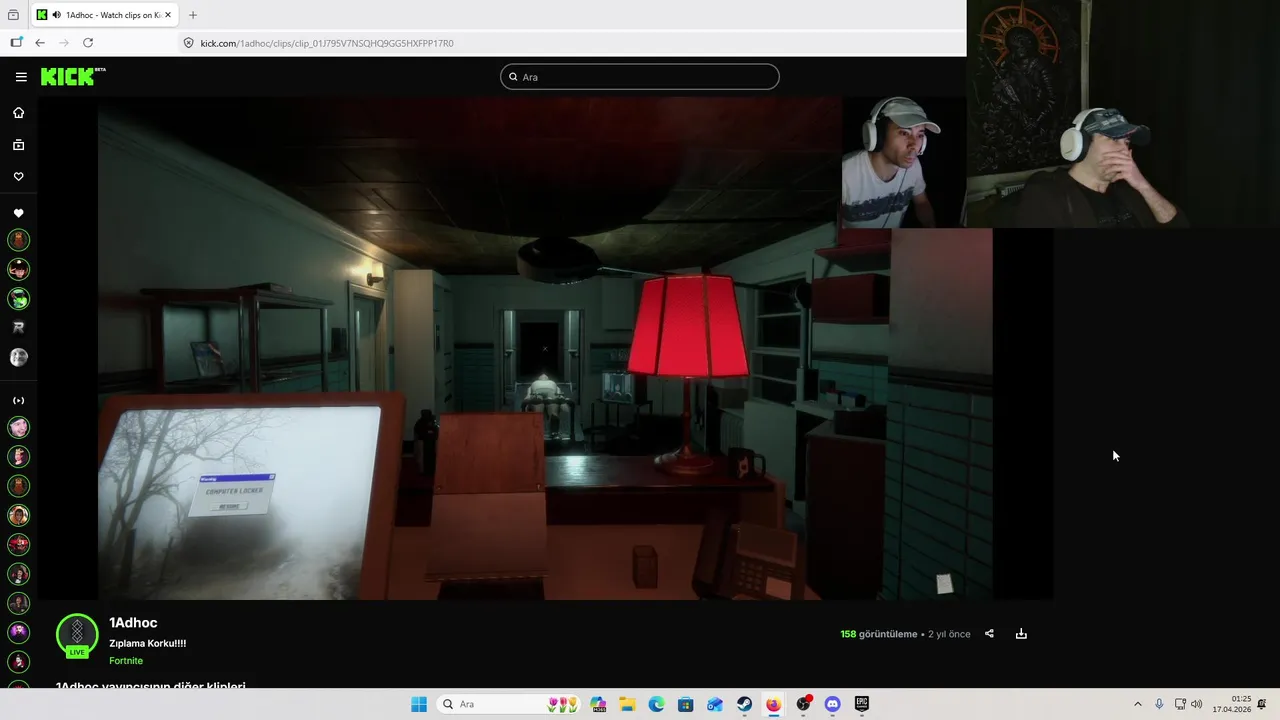The width and height of the screenshot is (1280, 720).
Task: Show hidden system tray icons
Action: tap(1137, 704)
